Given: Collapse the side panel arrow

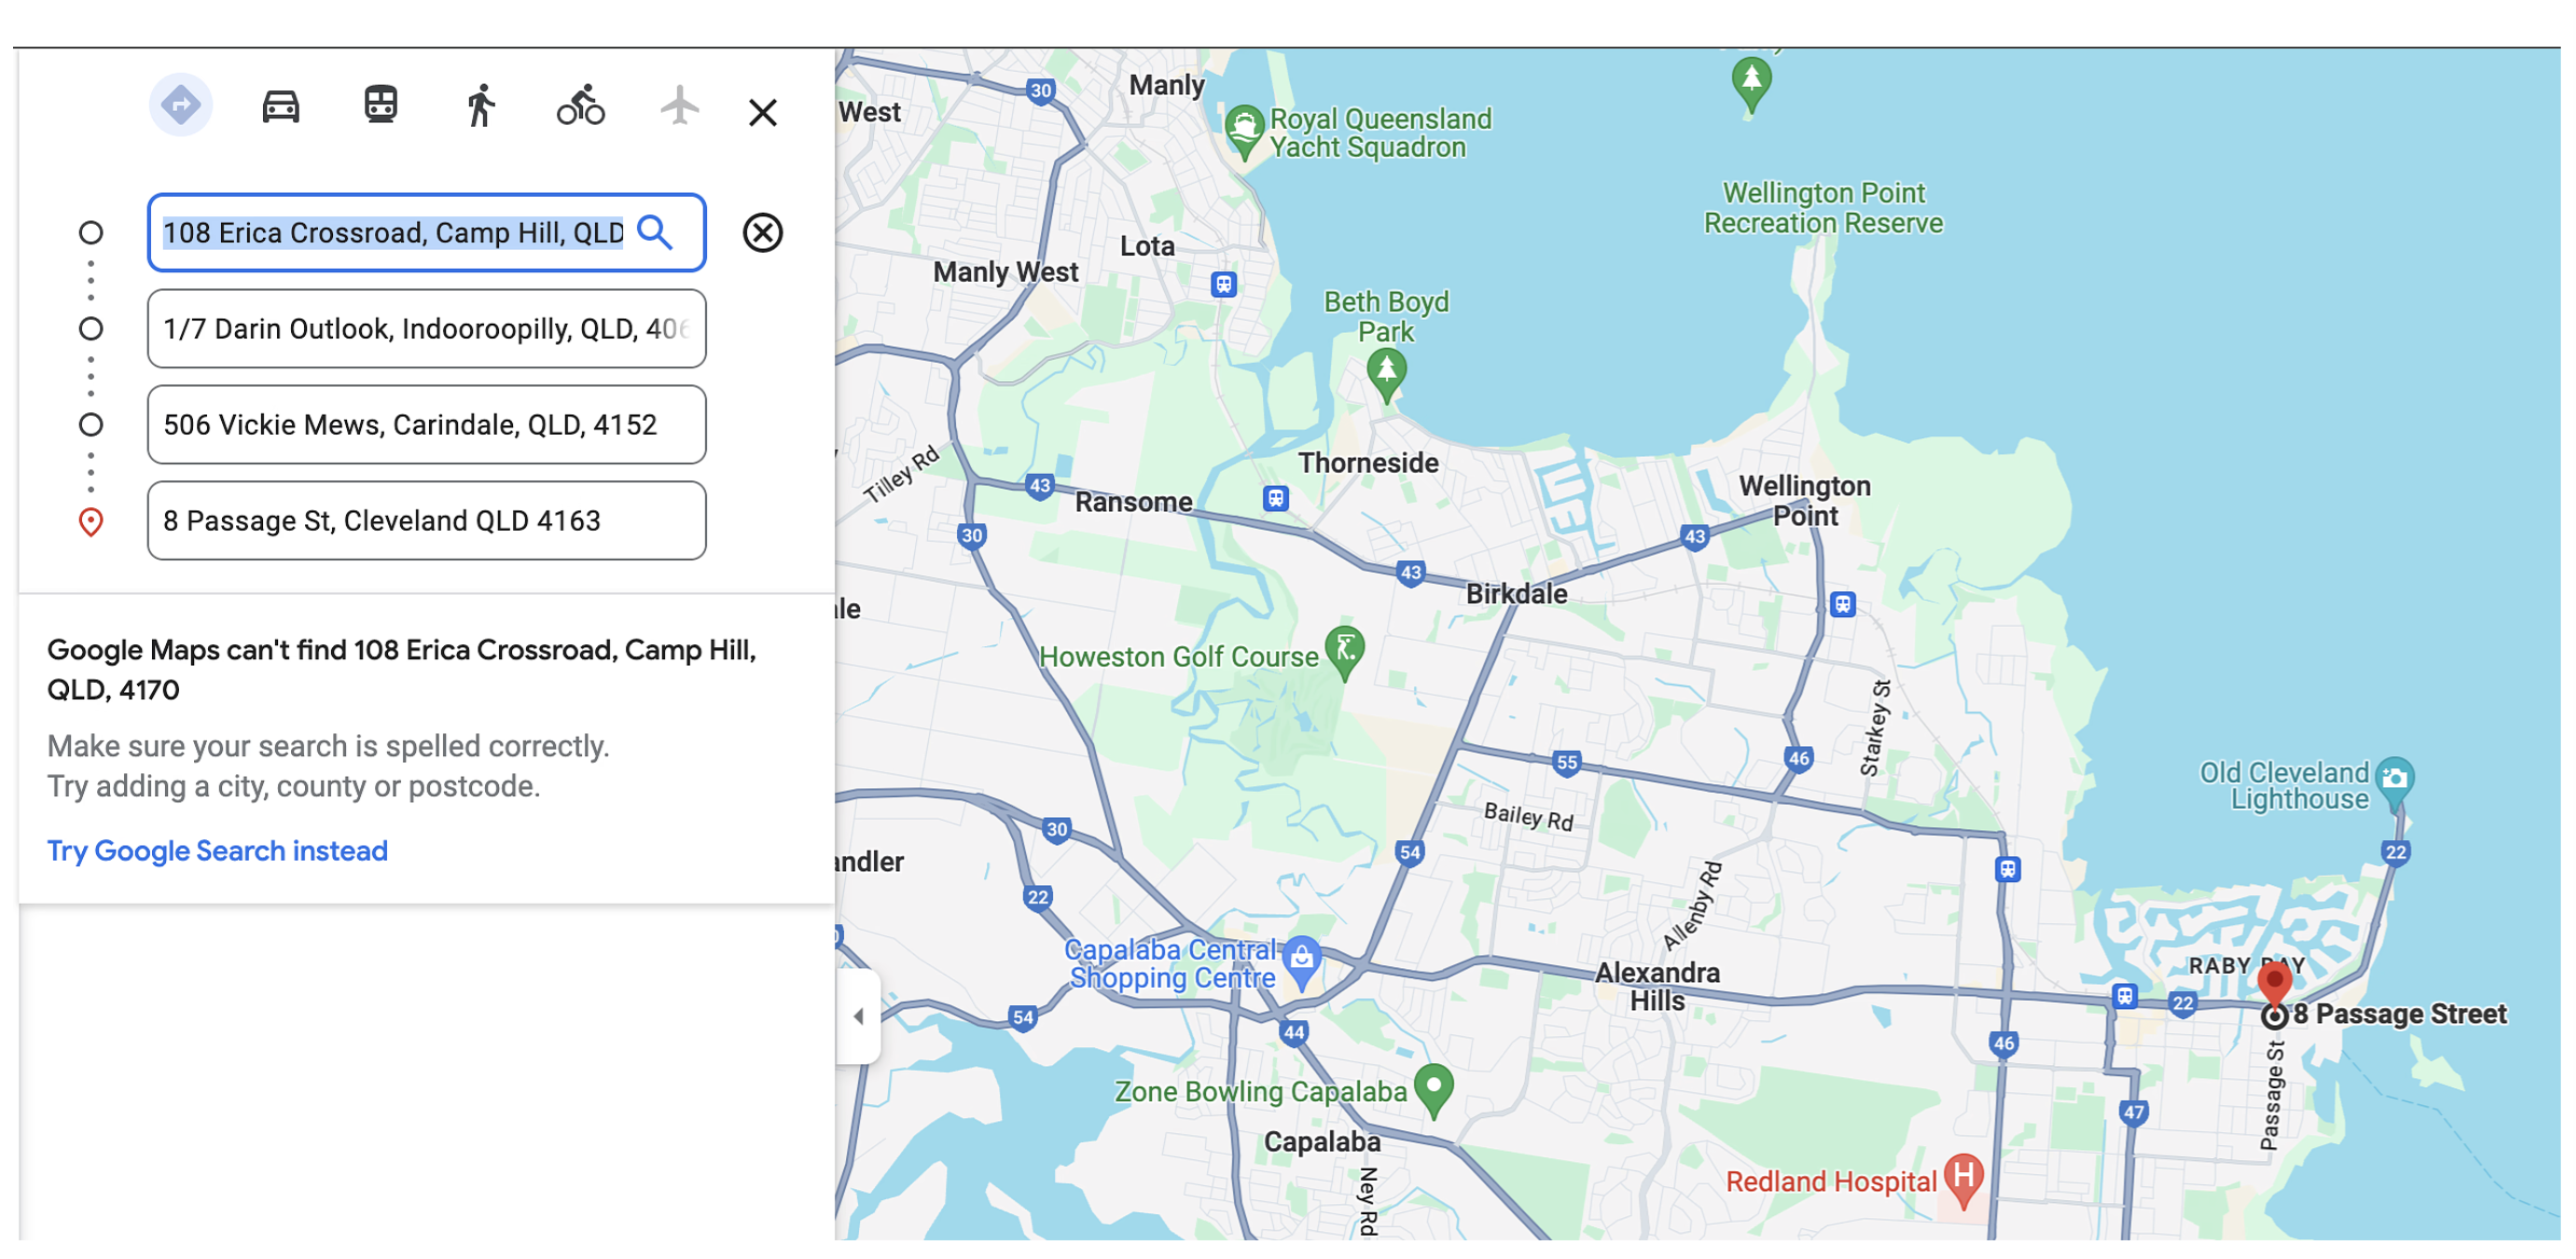Looking at the screenshot, I should (x=858, y=1016).
